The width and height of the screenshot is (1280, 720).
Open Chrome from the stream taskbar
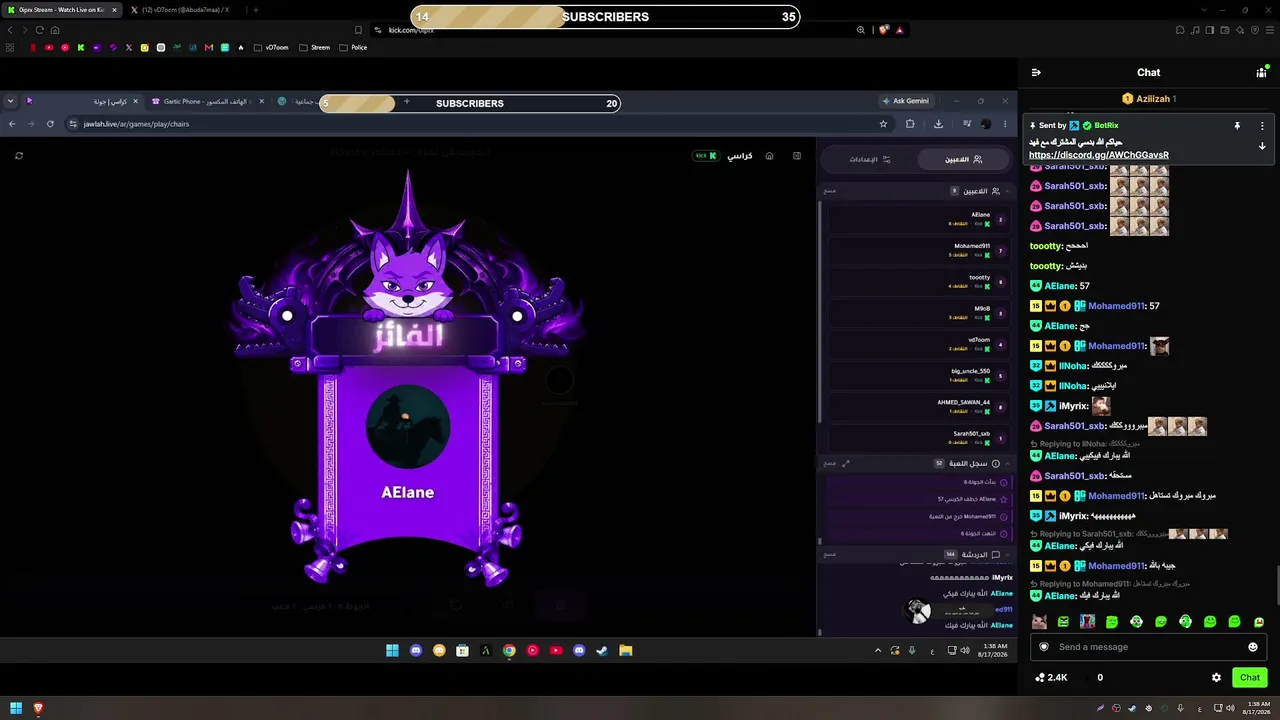click(x=509, y=650)
